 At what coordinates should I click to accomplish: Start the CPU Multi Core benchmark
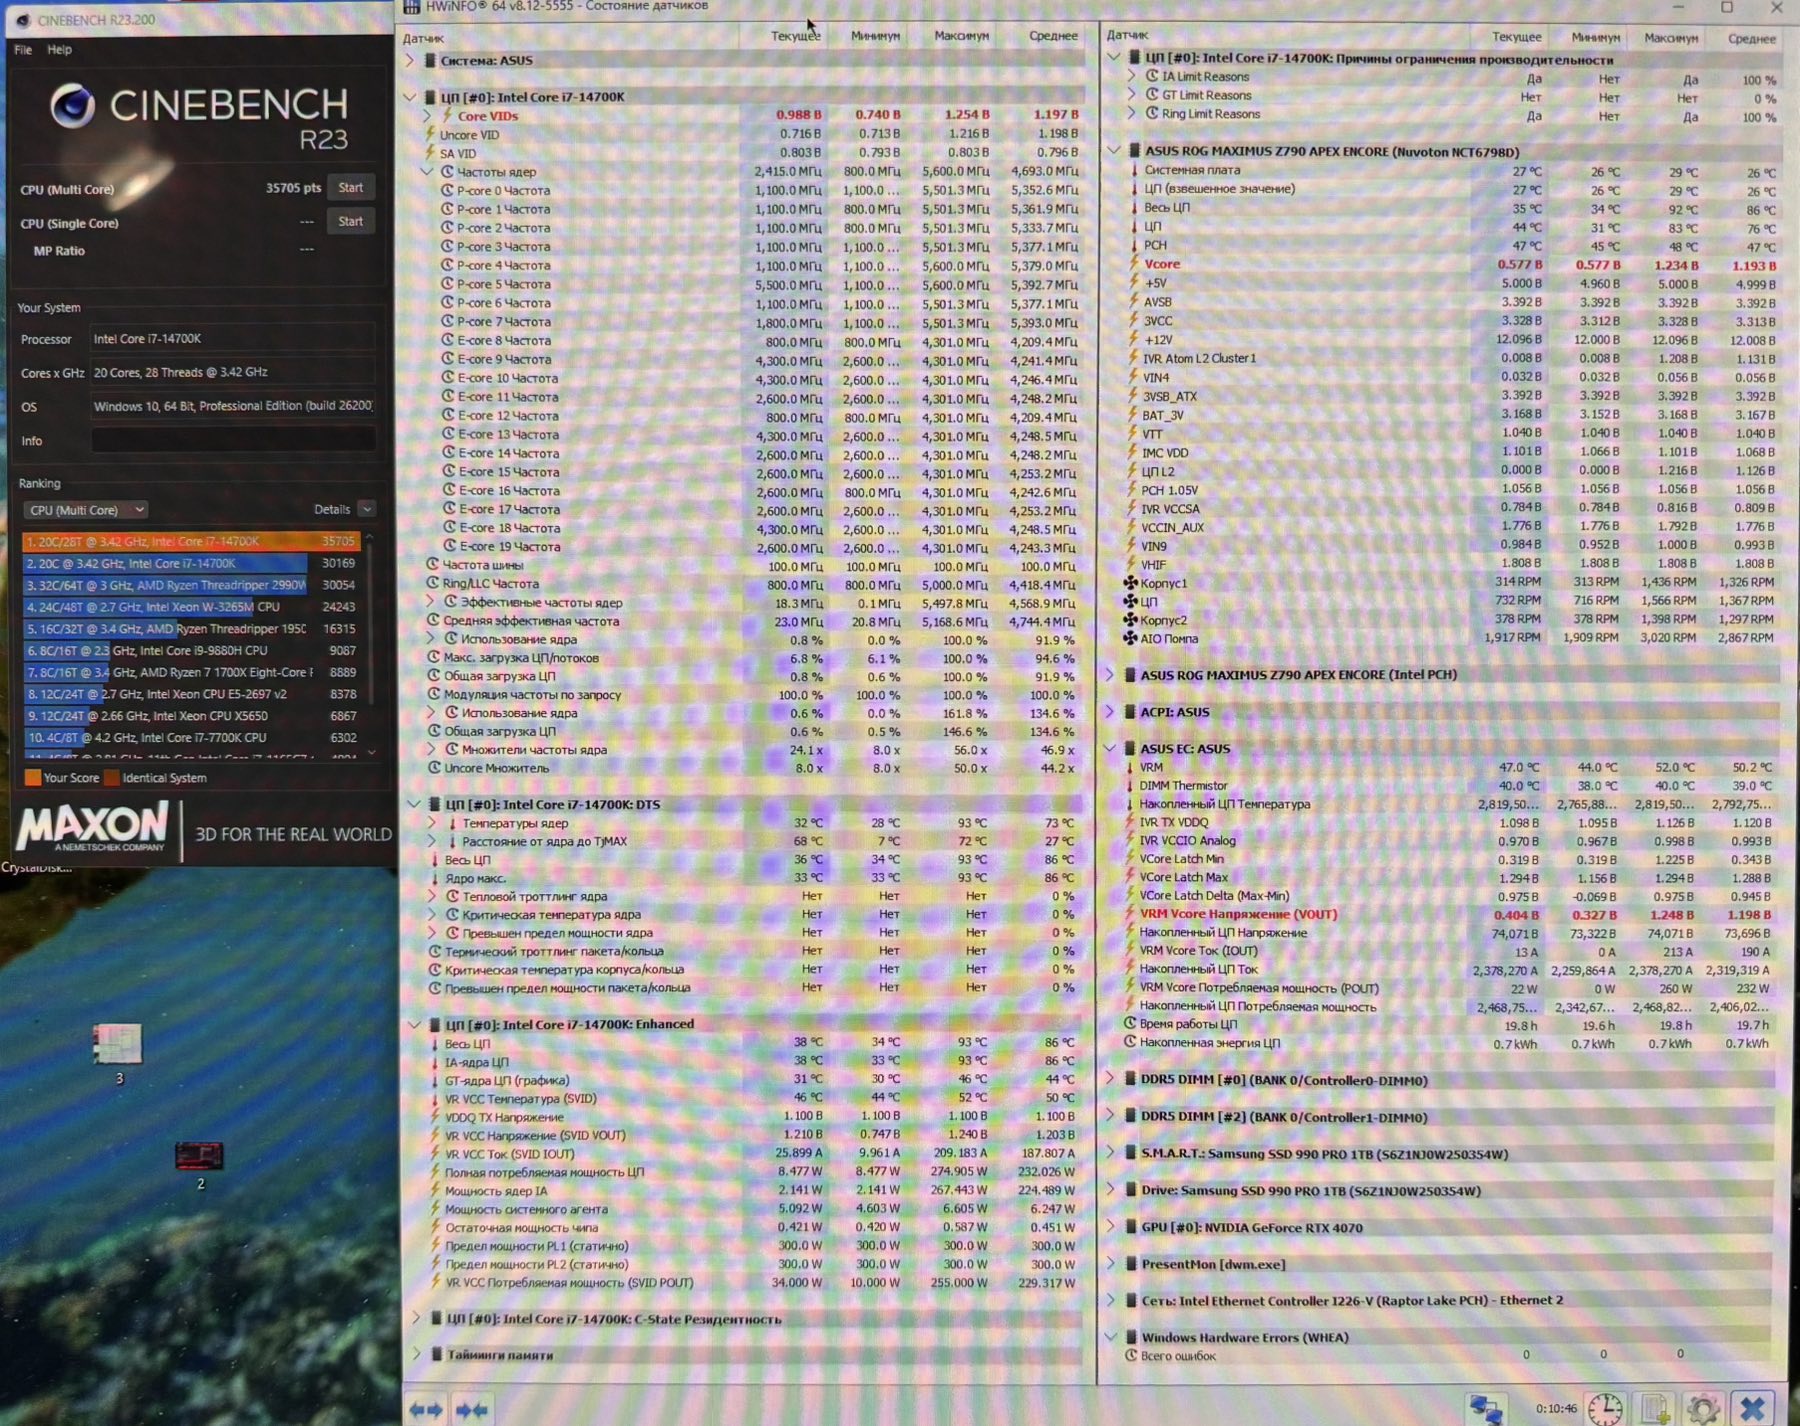[x=351, y=188]
